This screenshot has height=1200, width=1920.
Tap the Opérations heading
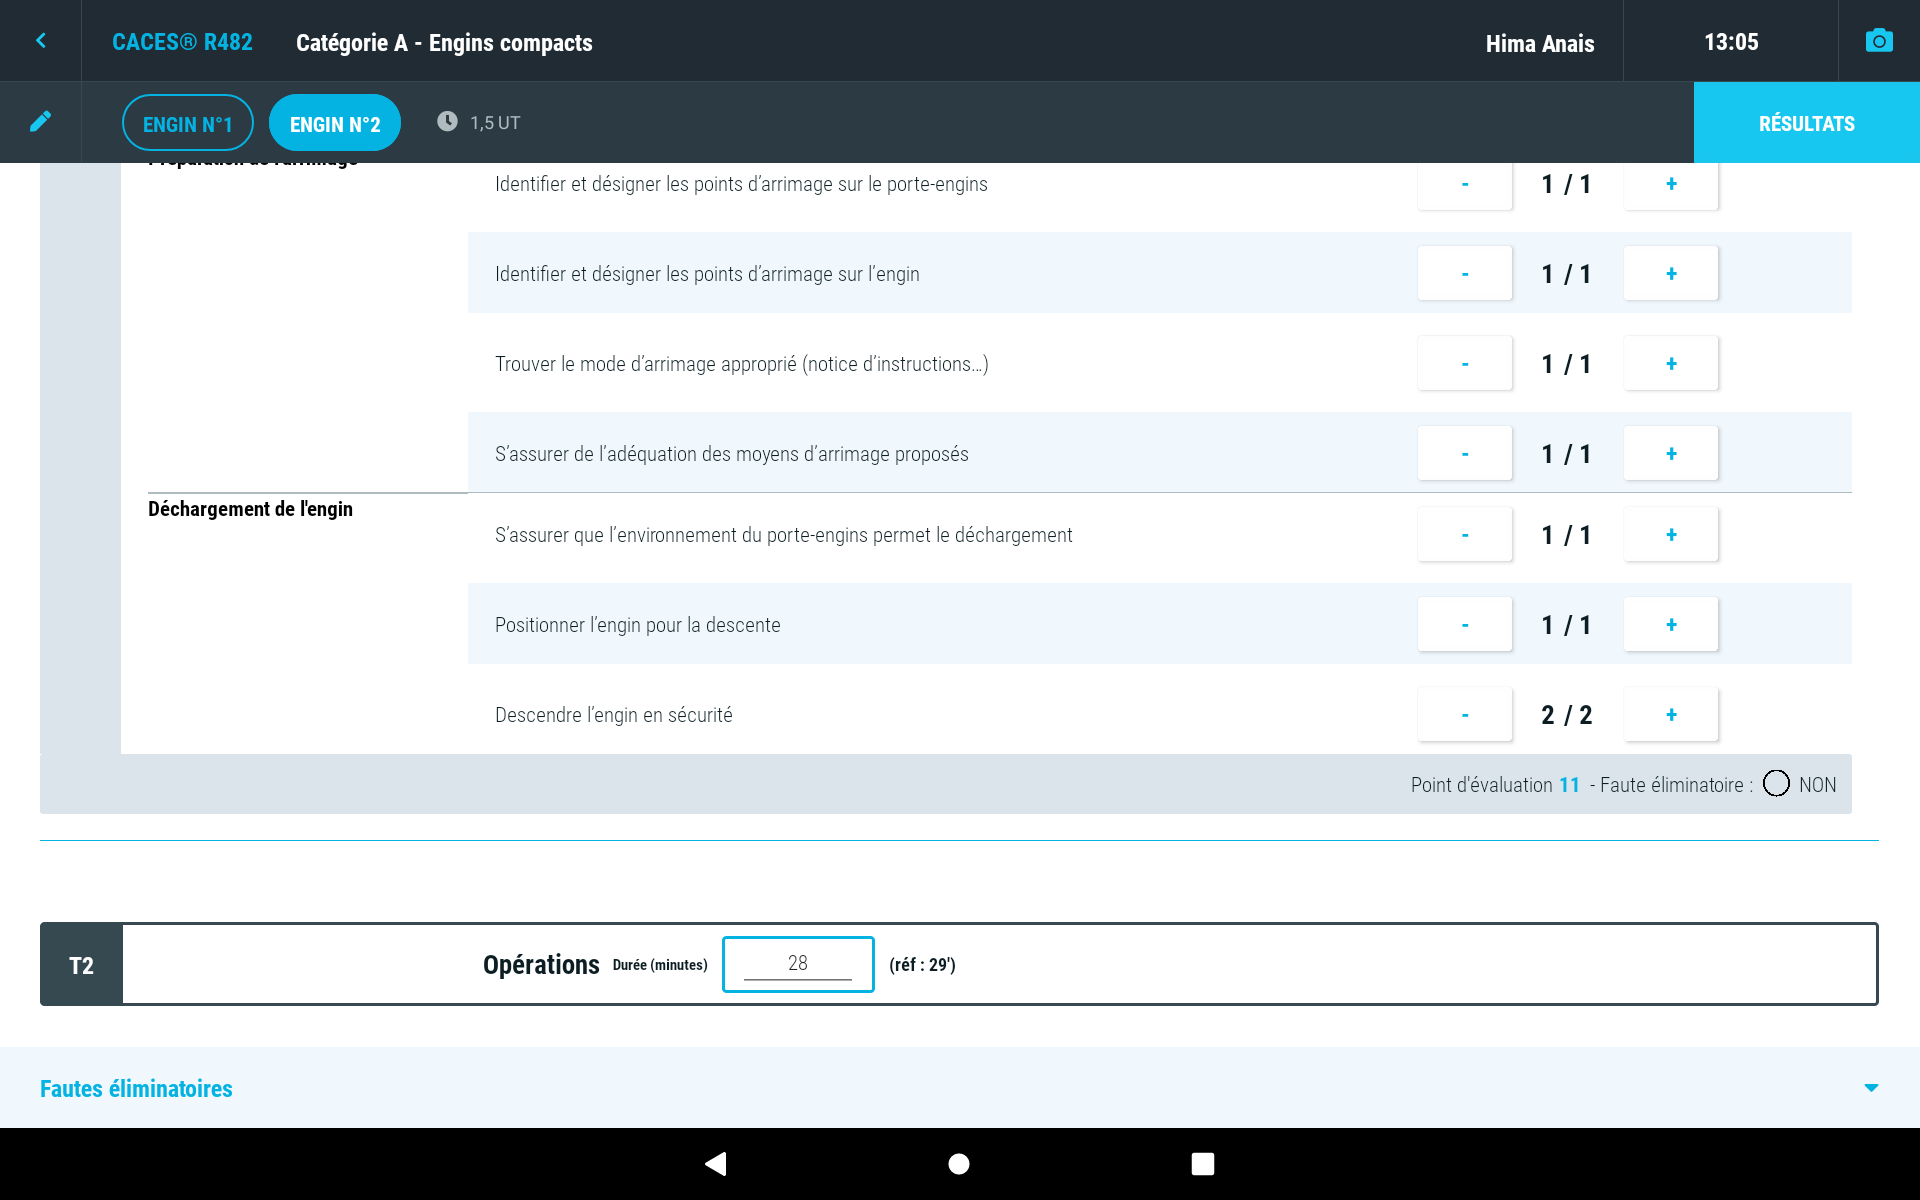point(541,965)
